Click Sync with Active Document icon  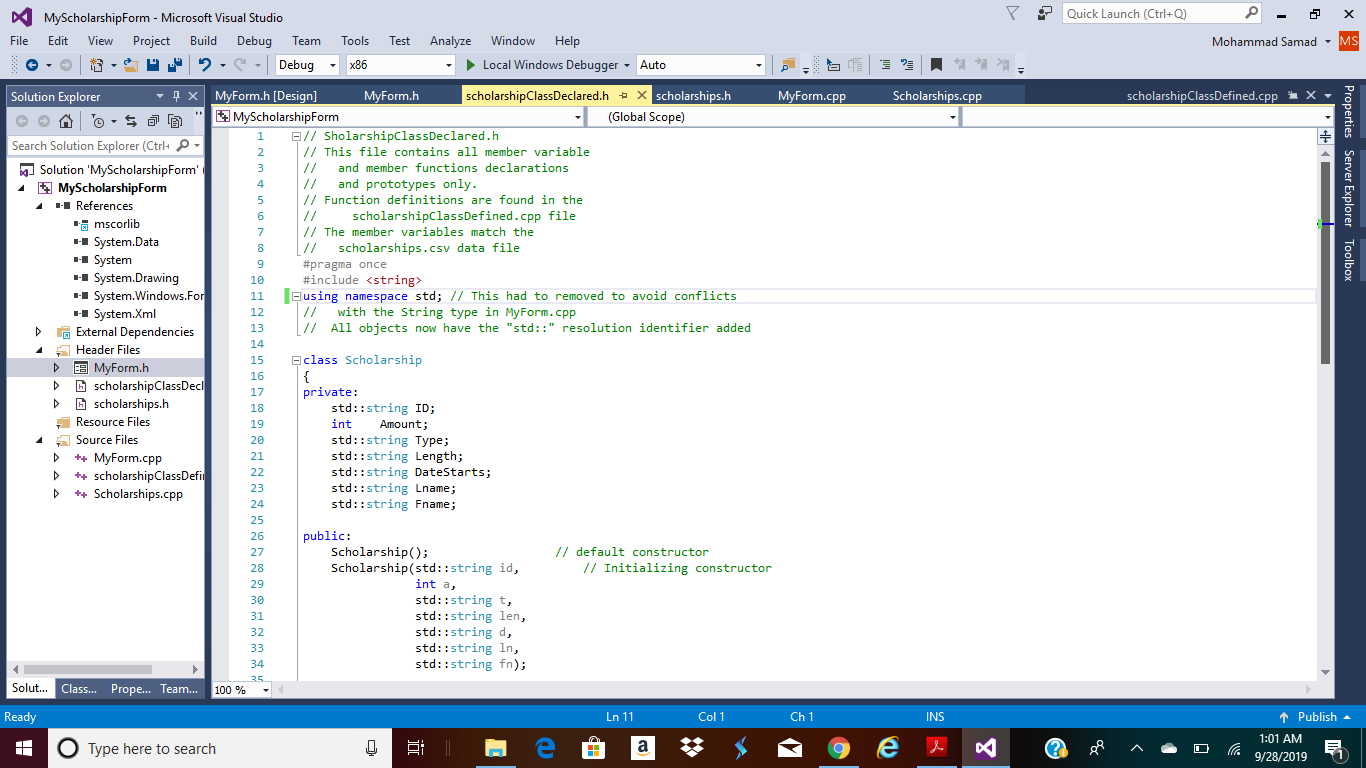[x=130, y=121]
